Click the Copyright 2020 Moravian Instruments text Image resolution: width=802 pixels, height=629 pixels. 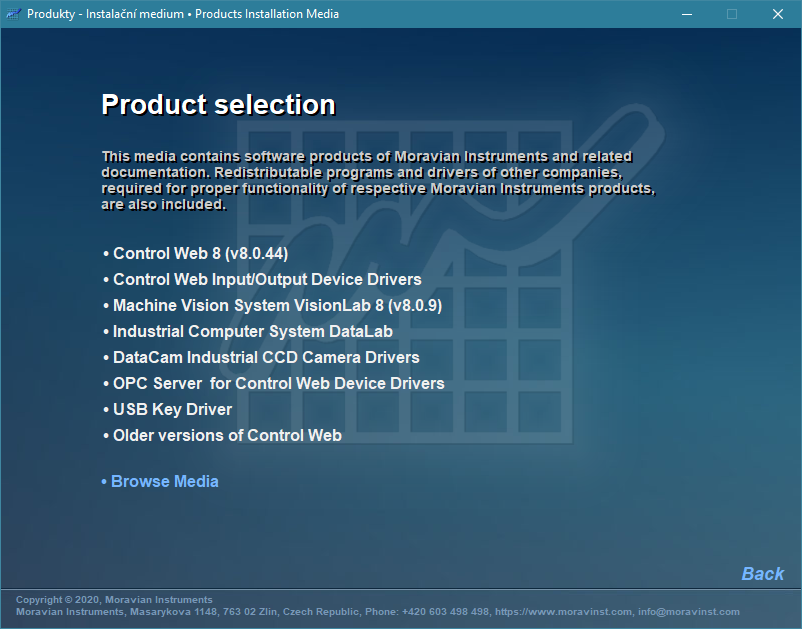coord(114,600)
